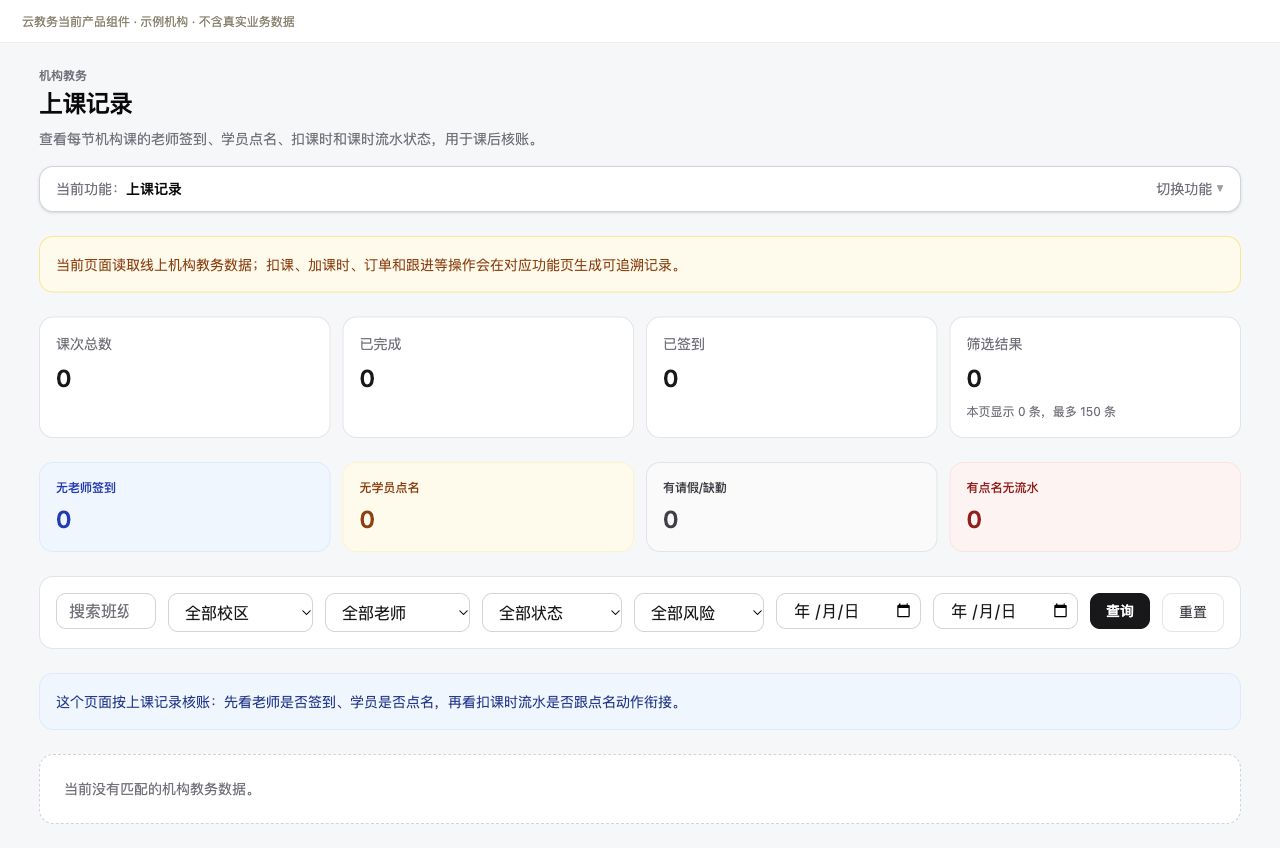Click the 当前没有匹配的机构教务数据 empty message
Image resolution: width=1280 pixels, height=848 pixels.
click(x=160, y=789)
